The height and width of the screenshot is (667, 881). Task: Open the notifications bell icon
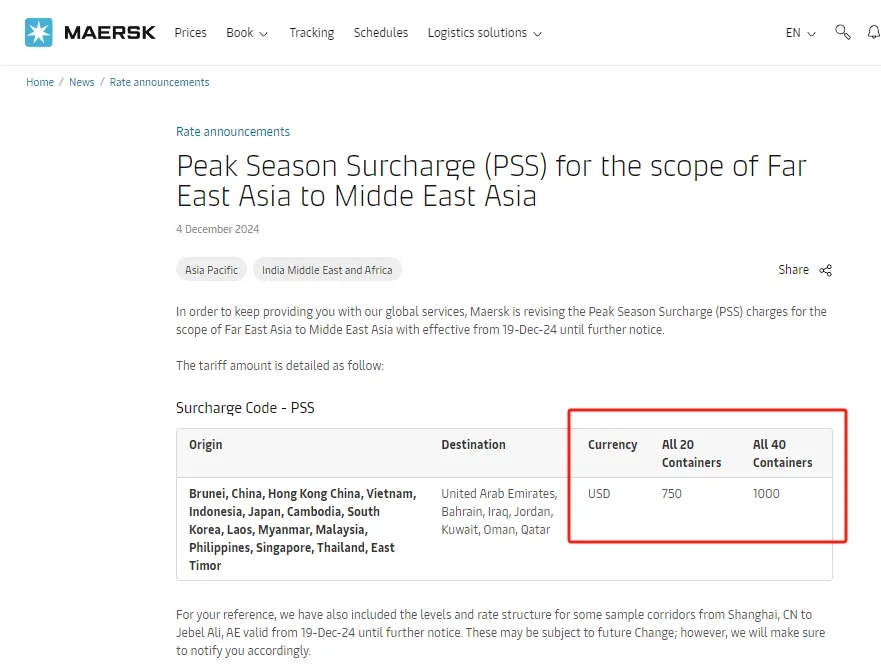click(874, 33)
